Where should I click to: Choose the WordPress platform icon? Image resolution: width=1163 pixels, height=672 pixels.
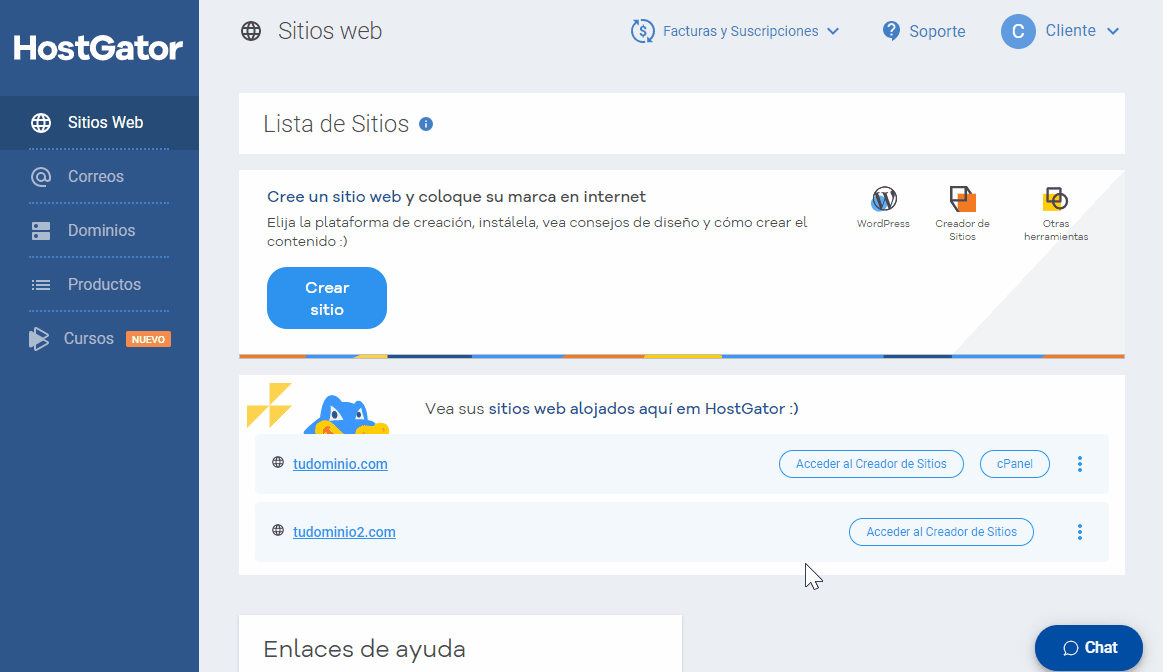tap(883, 199)
